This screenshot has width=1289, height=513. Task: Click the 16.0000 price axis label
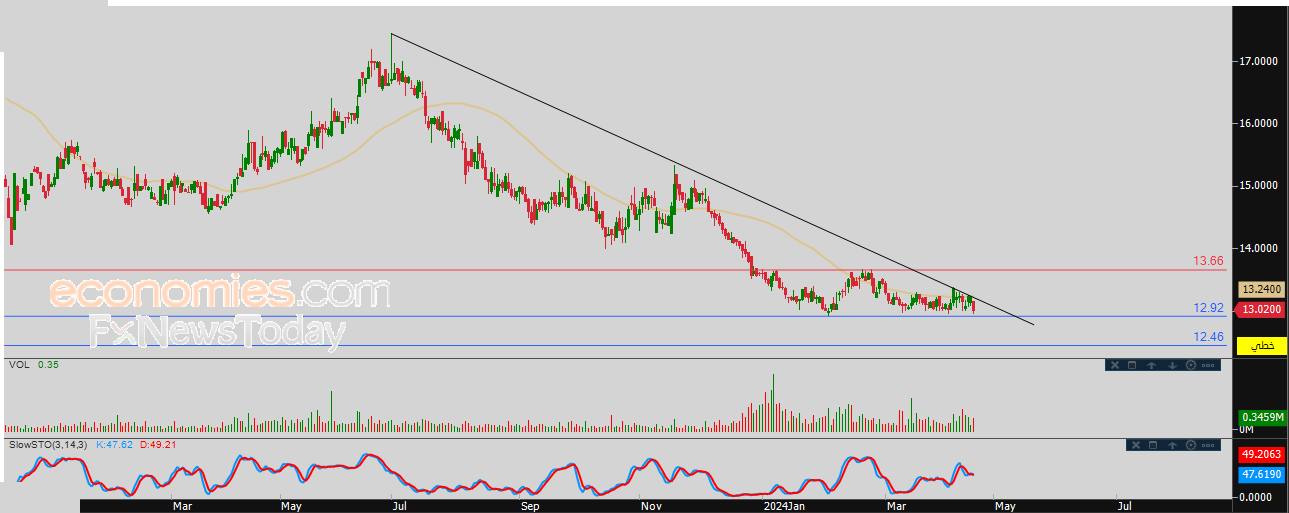pyautogui.click(x=1260, y=124)
